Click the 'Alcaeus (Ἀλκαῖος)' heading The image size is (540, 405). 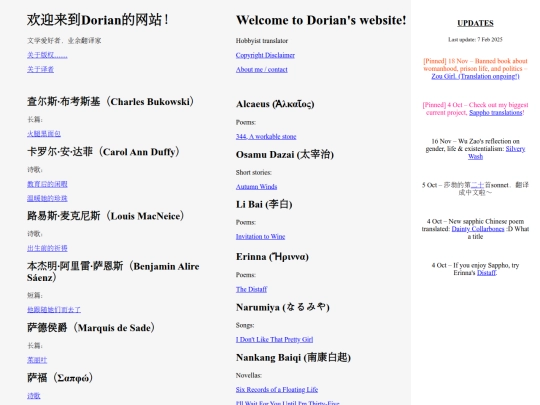(x=275, y=104)
